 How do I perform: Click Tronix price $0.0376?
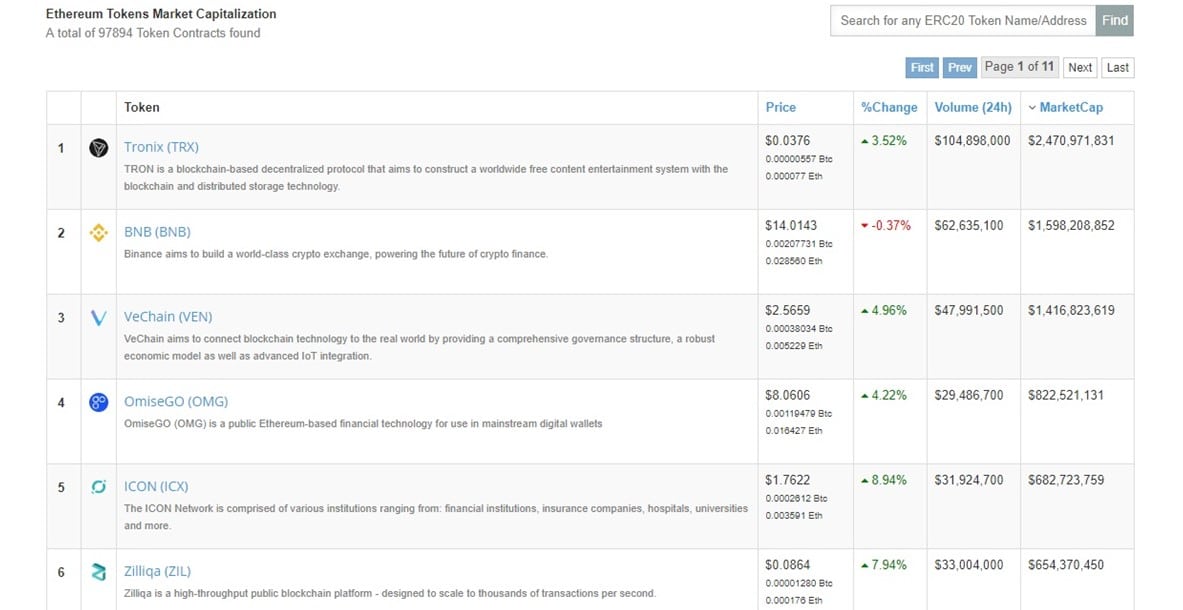coord(787,140)
